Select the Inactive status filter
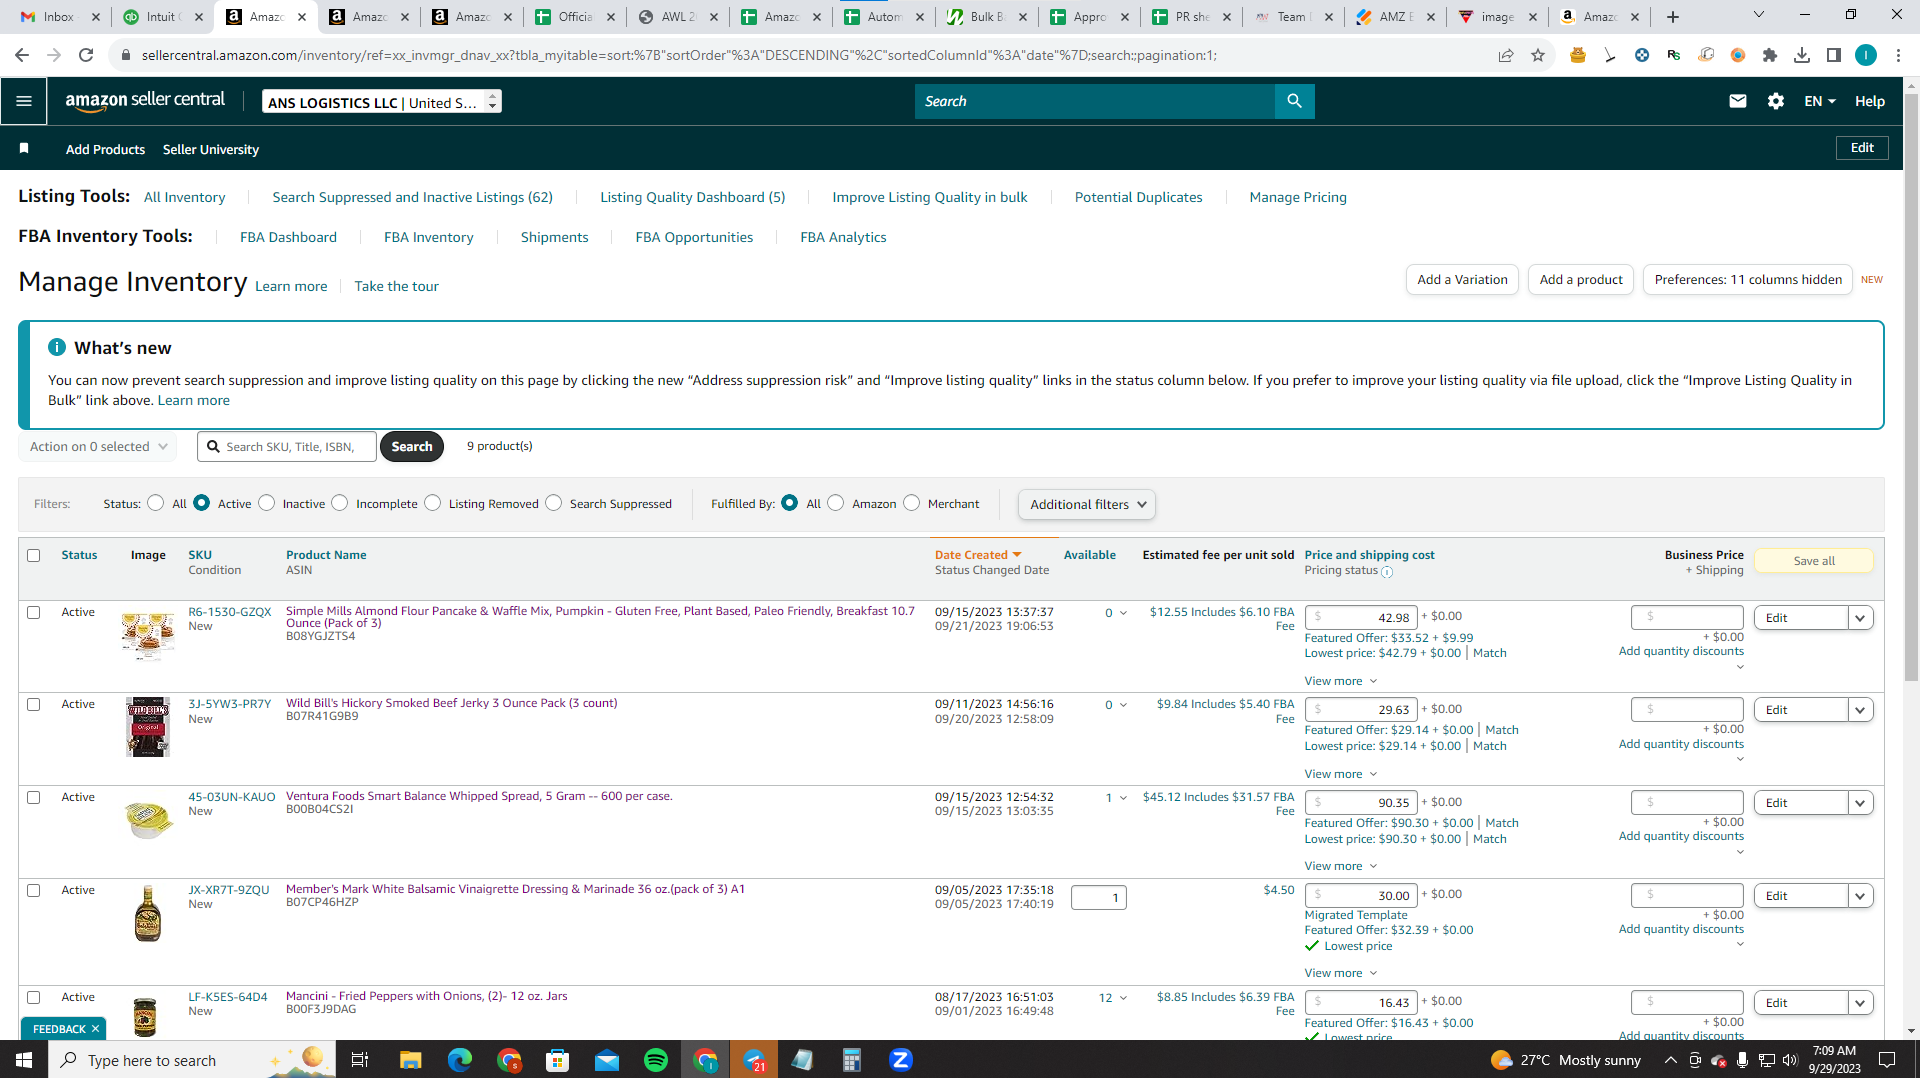This screenshot has width=1920, height=1078. point(266,503)
